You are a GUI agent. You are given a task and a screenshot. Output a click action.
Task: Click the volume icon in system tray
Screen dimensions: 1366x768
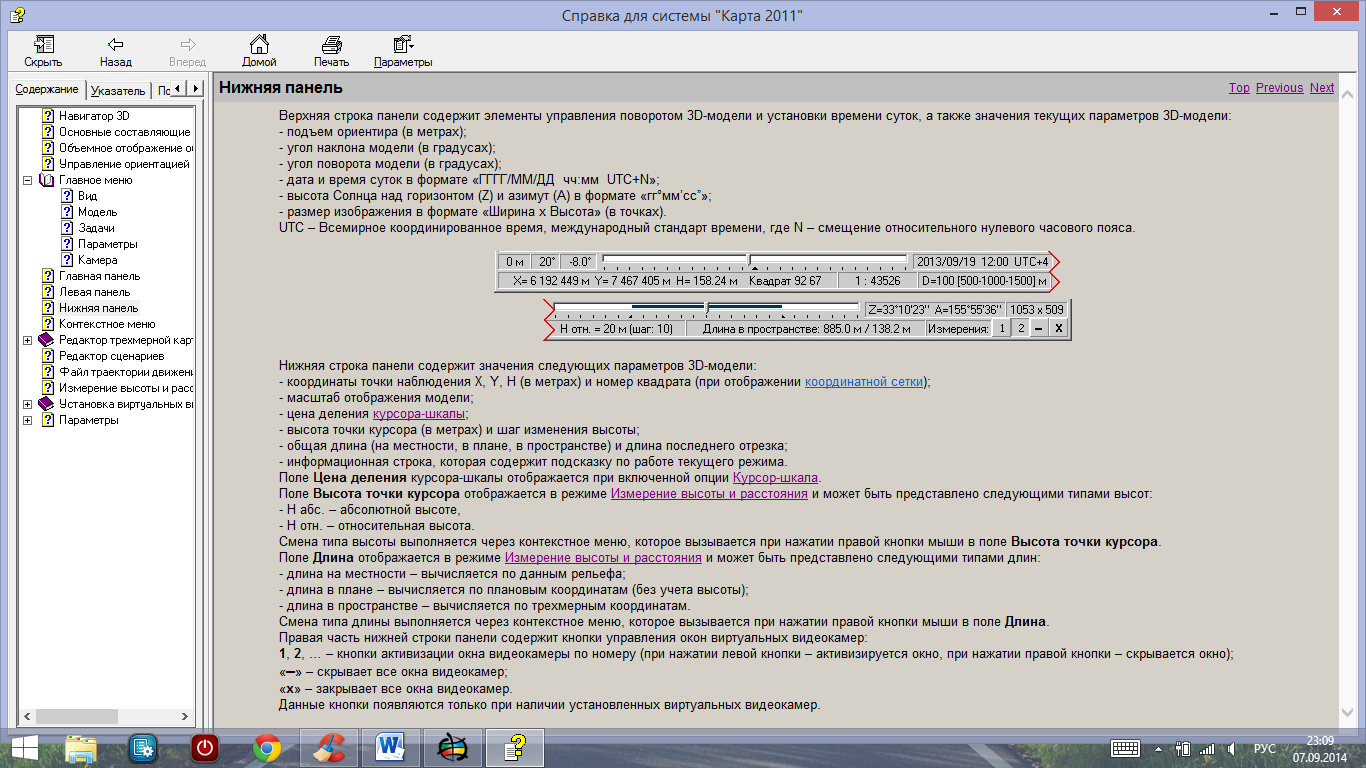[x=1234, y=748]
